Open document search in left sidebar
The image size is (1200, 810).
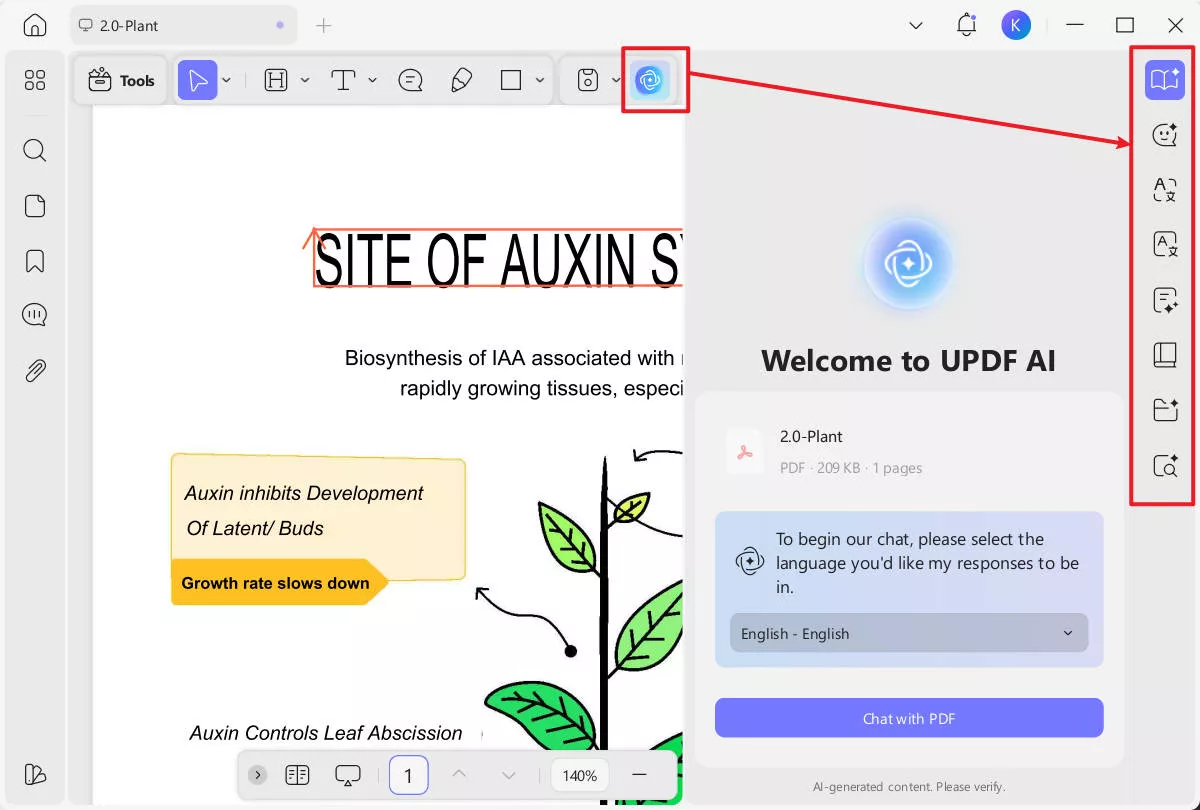pyautogui.click(x=34, y=150)
